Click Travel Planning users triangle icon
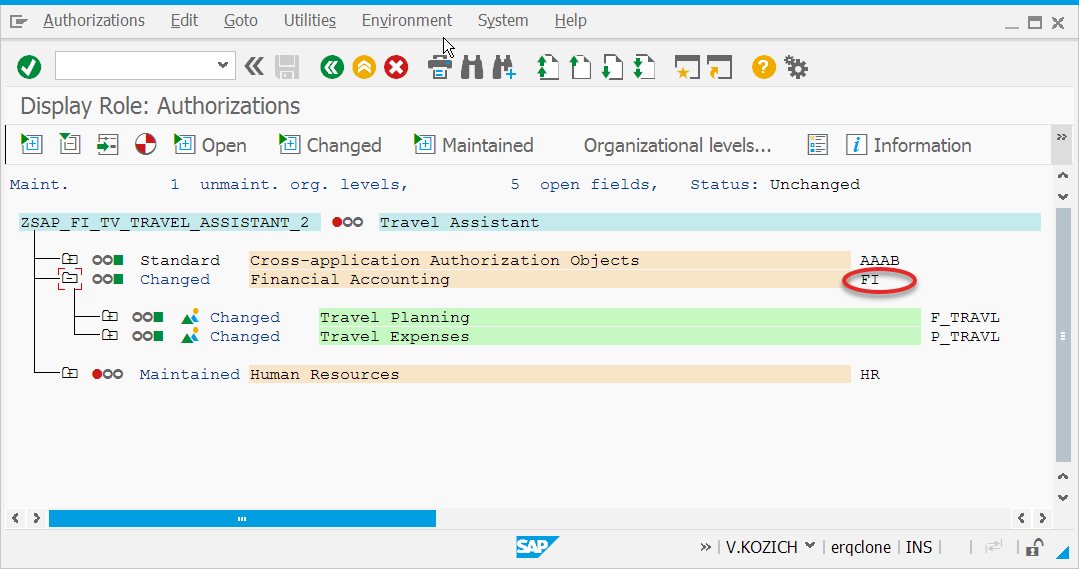Image resolution: width=1079 pixels, height=569 pixels. 190,316
